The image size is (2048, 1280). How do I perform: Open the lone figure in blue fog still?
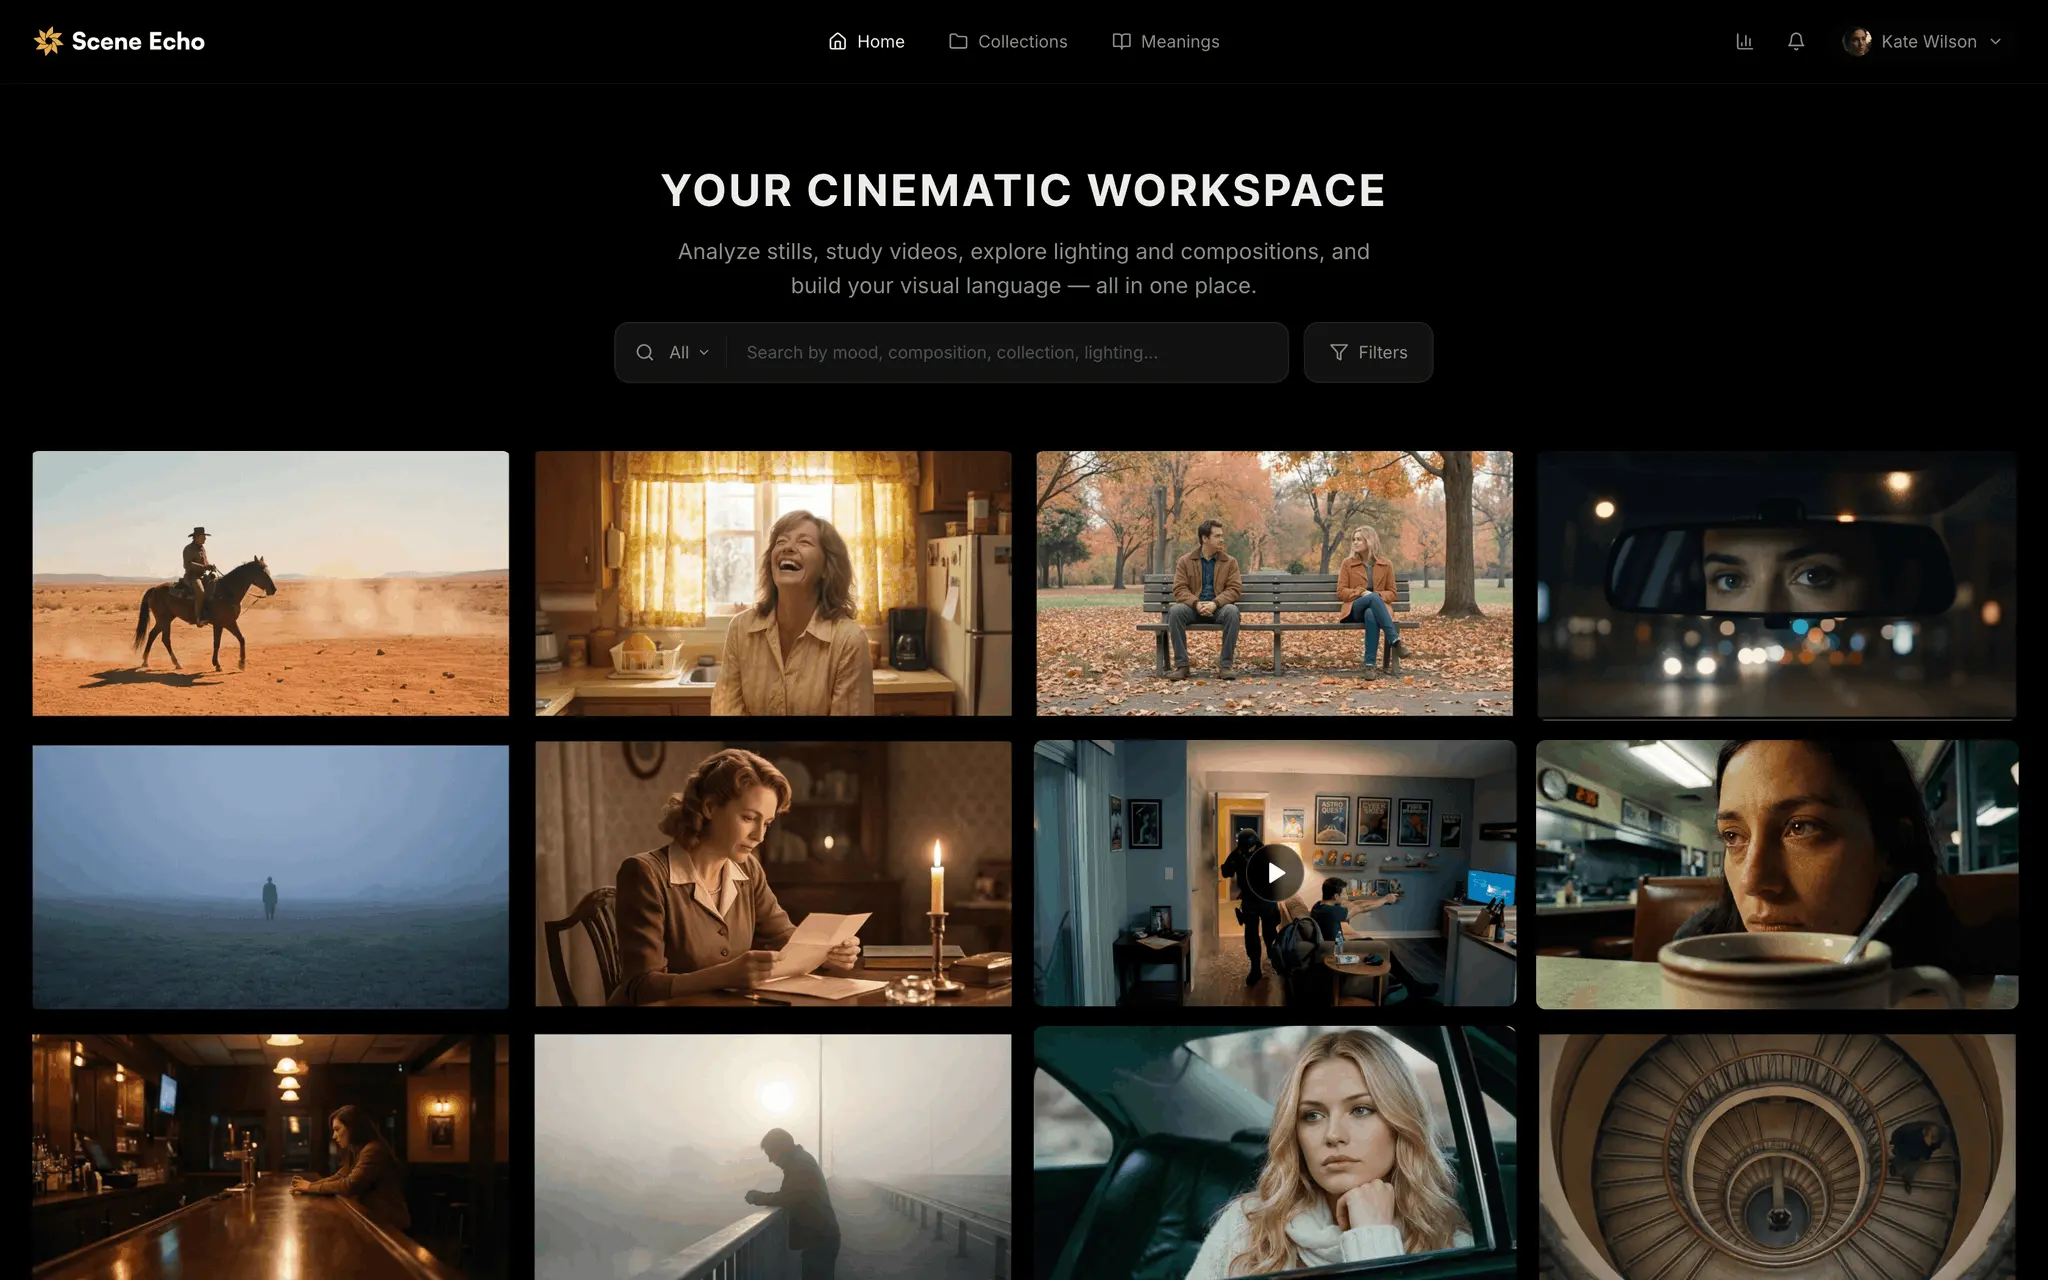[x=270, y=877]
